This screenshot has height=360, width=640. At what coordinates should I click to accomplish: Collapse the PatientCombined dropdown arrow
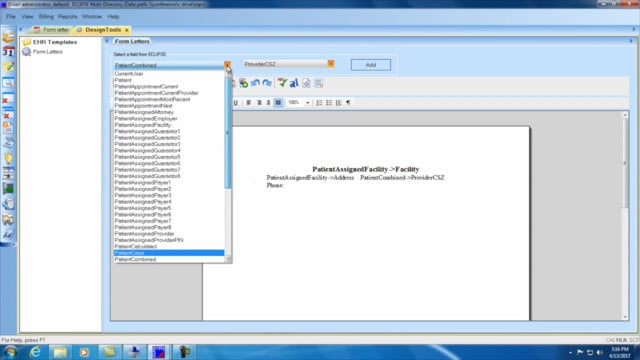pos(227,65)
